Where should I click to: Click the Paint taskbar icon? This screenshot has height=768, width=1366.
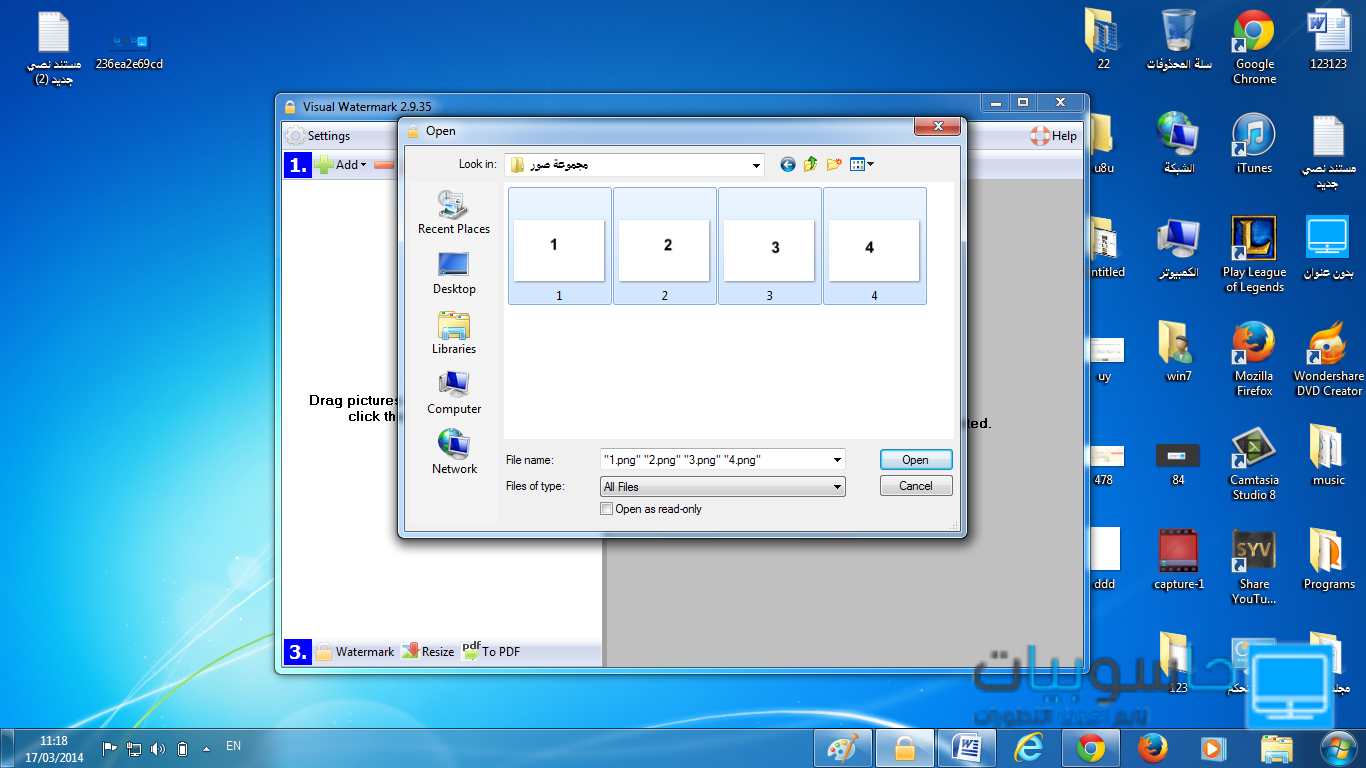[x=843, y=748]
